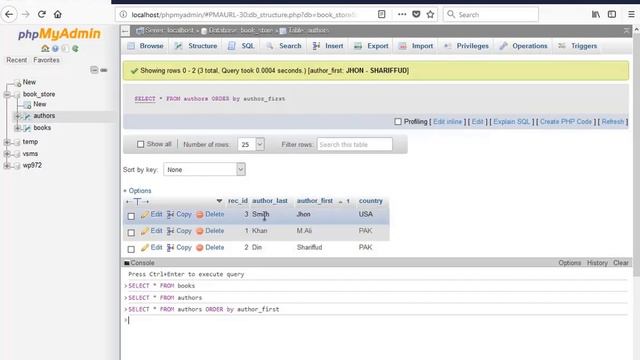
Task: Tick the Profiling checkbox
Action: pos(398,122)
